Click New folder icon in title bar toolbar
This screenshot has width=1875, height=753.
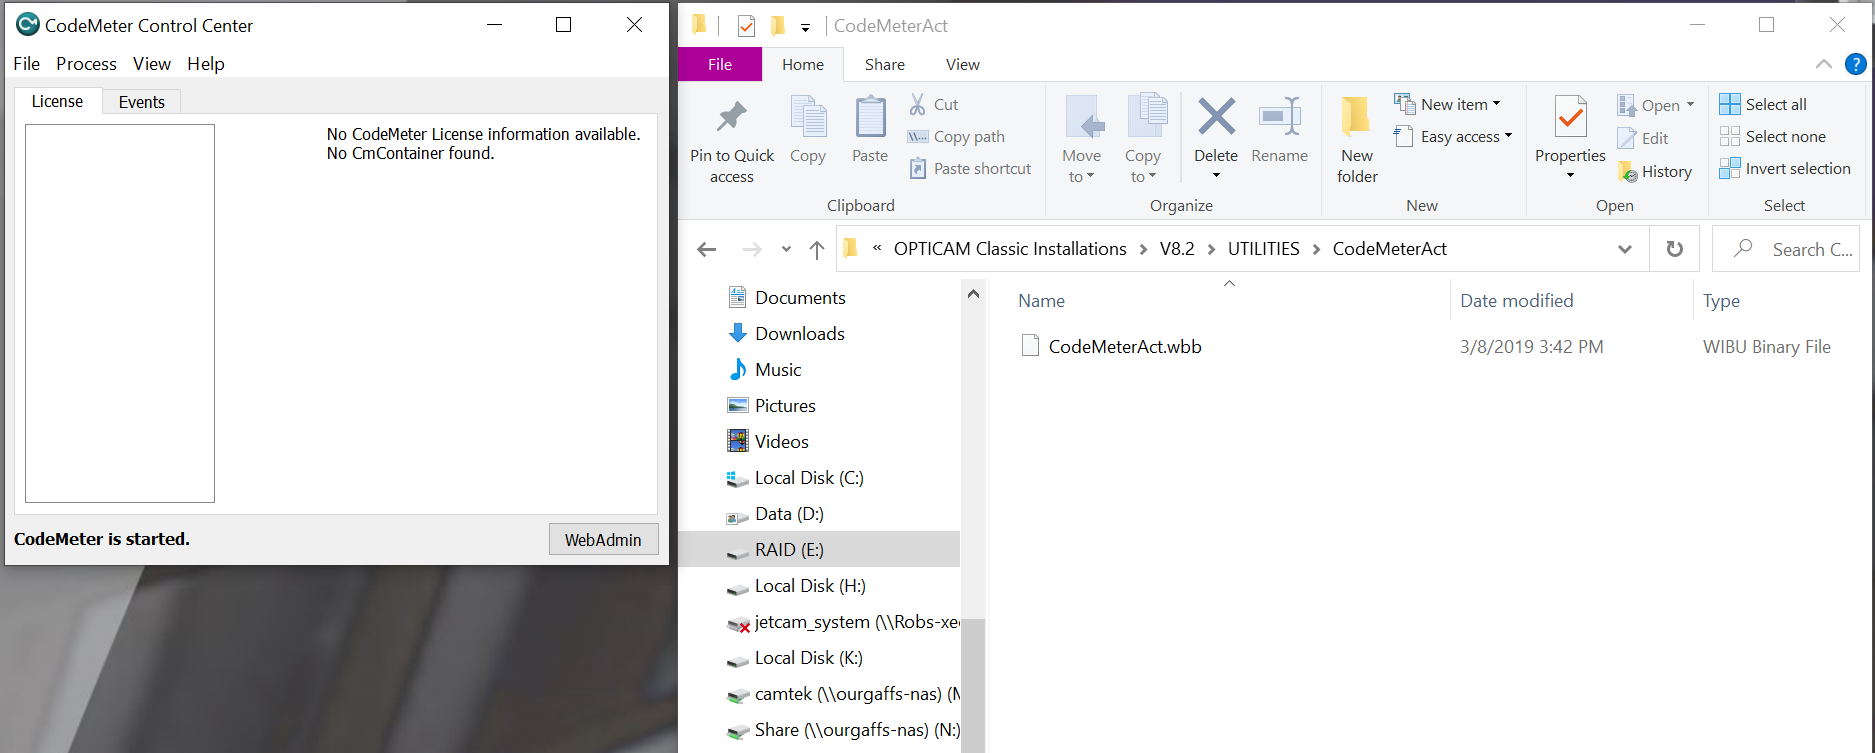pos(777,26)
